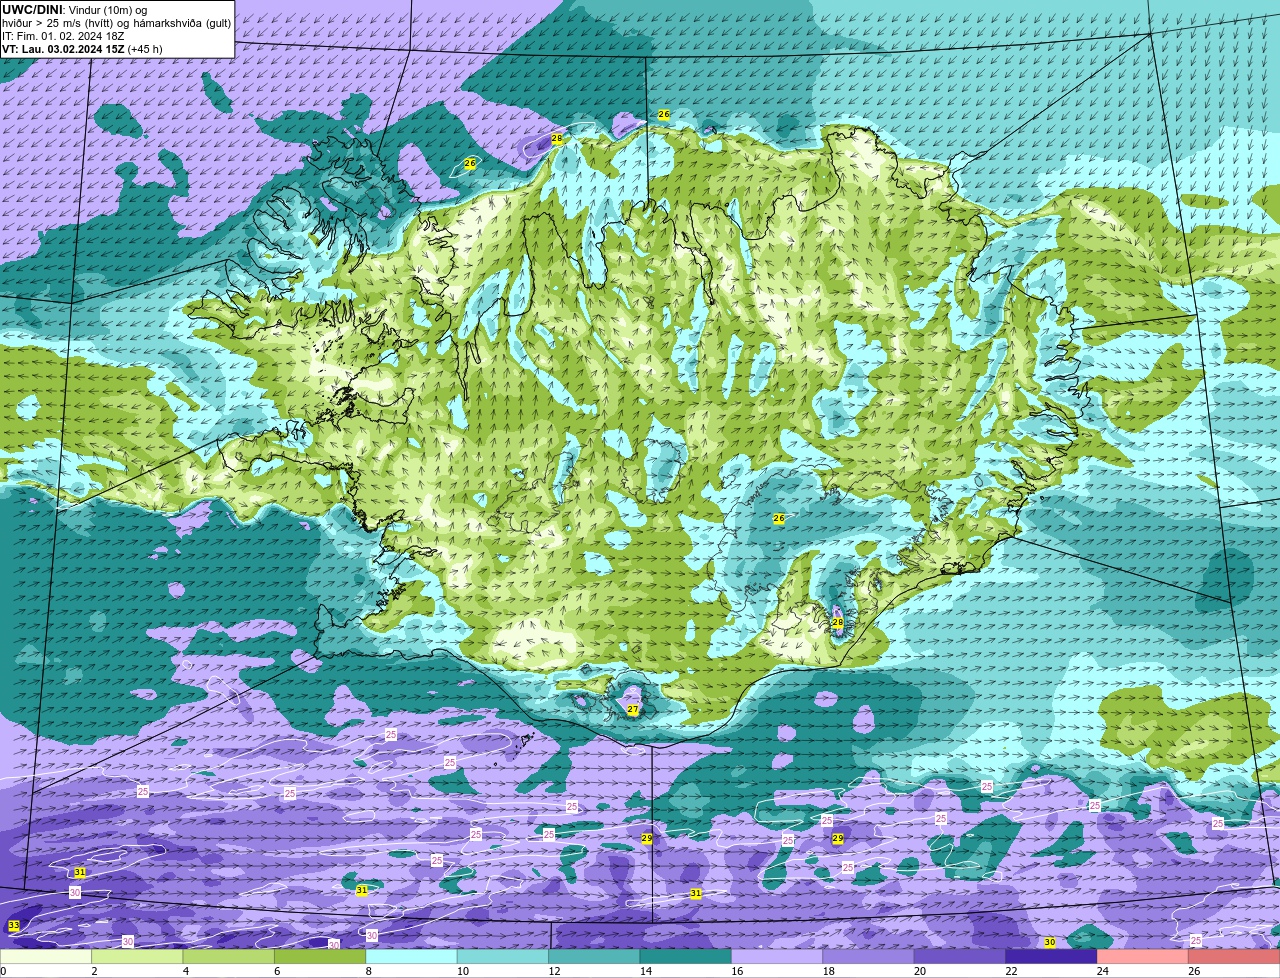Click the legend tick label "6"
The height and width of the screenshot is (978, 1280).
276,971
